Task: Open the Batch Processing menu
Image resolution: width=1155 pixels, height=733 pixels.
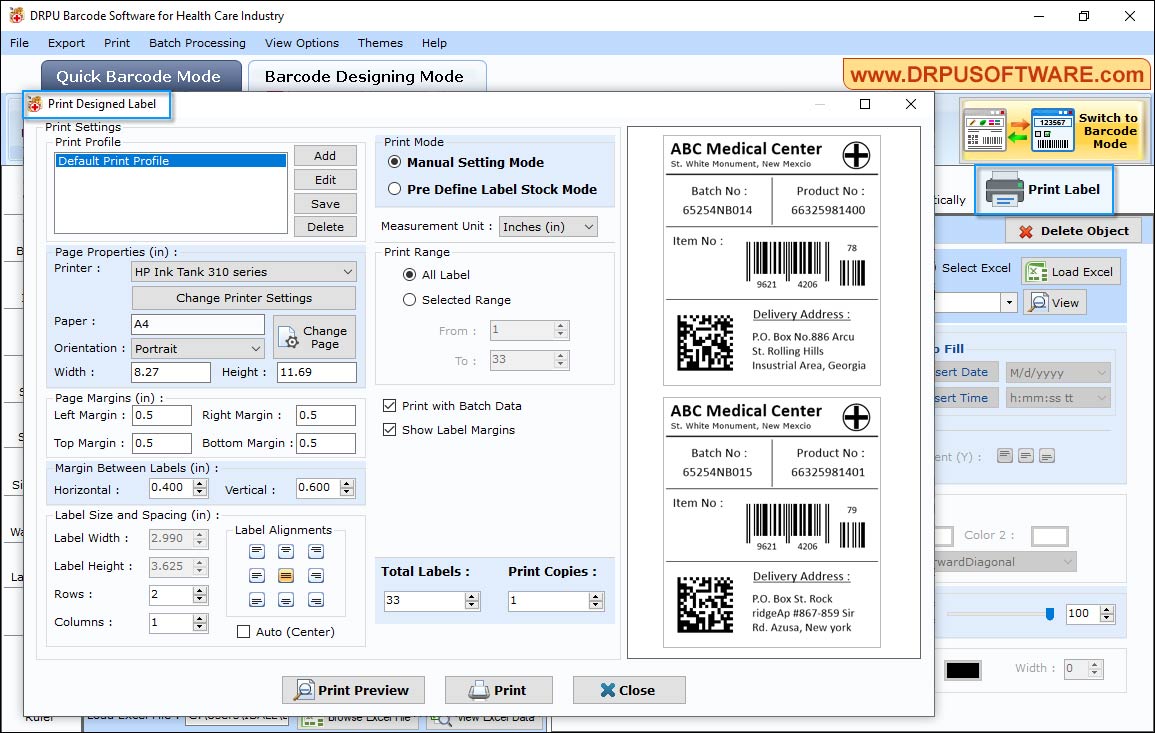Action: pyautogui.click(x=197, y=43)
